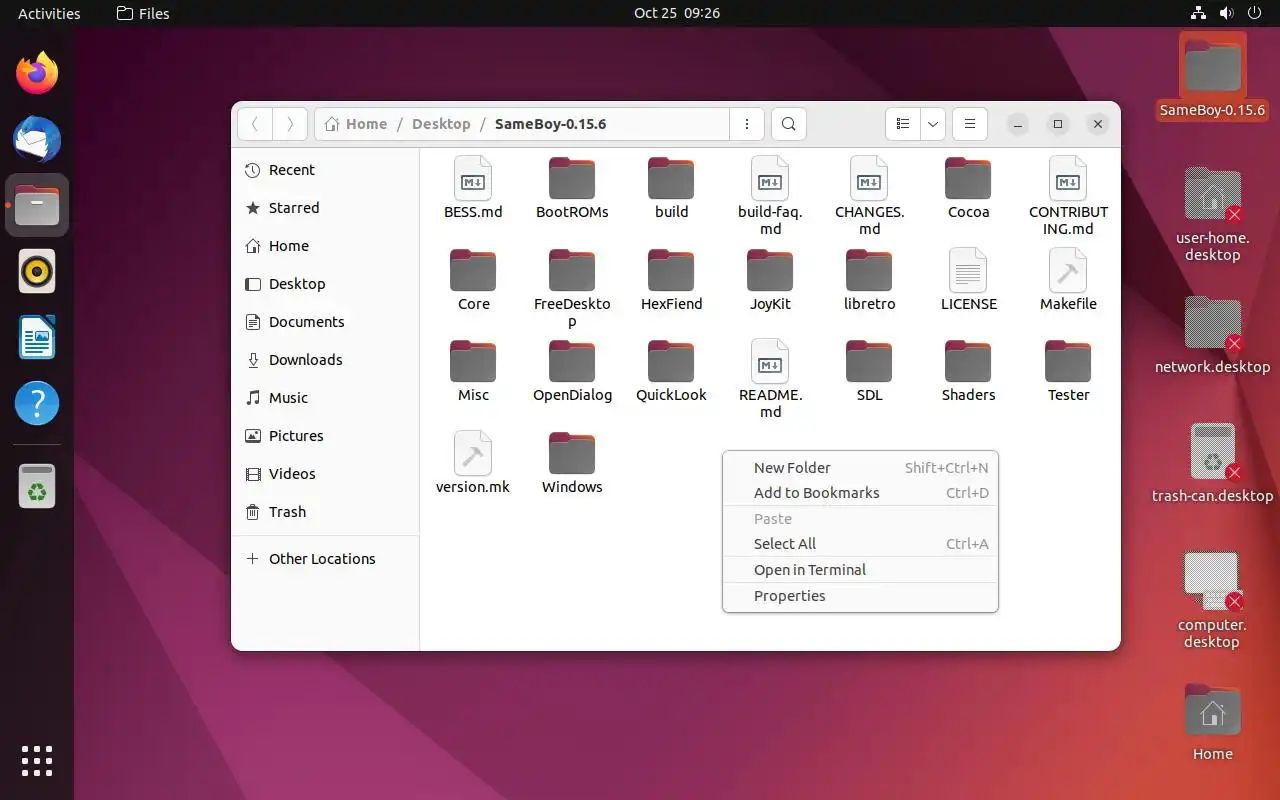Open Trash in the sidebar
This screenshot has width=1280, height=800.
point(326,512)
